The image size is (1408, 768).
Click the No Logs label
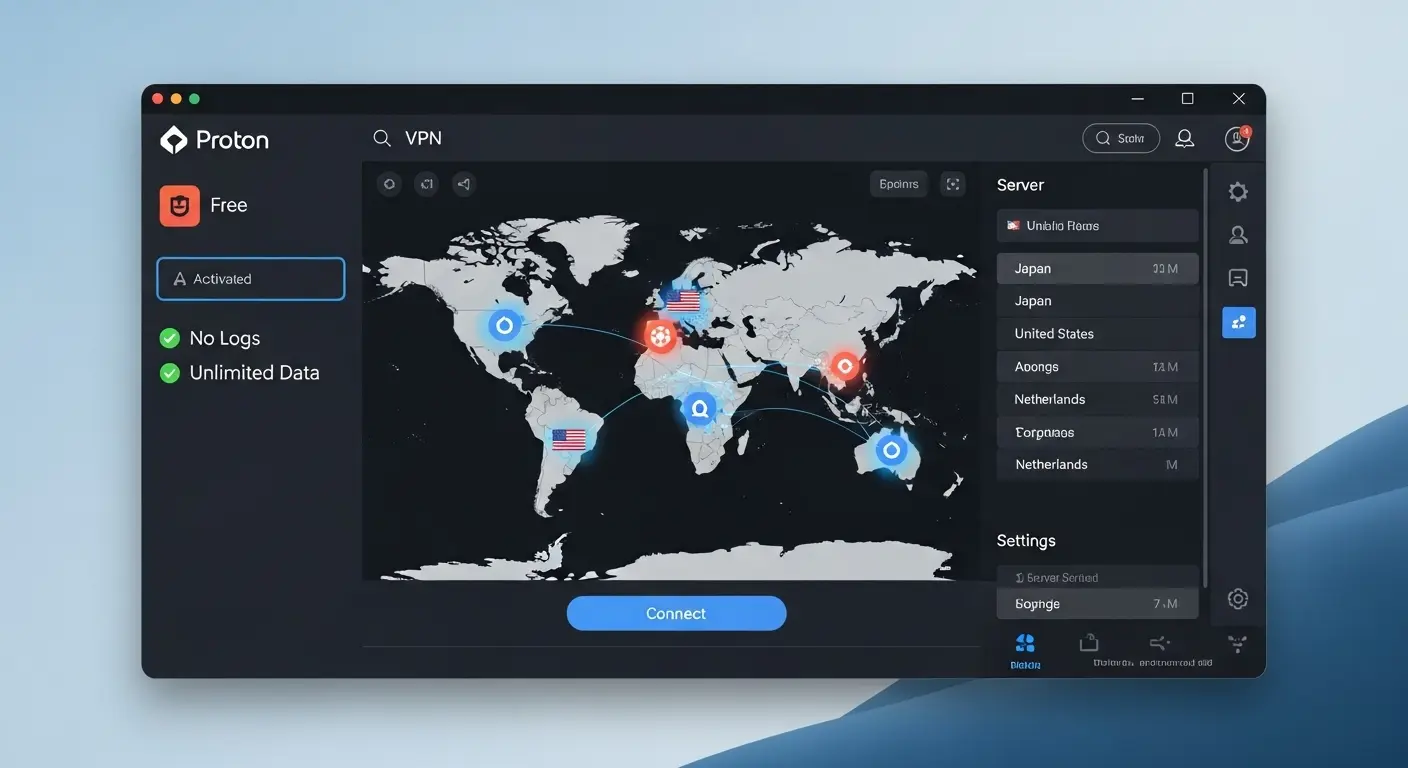coord(225,338)
